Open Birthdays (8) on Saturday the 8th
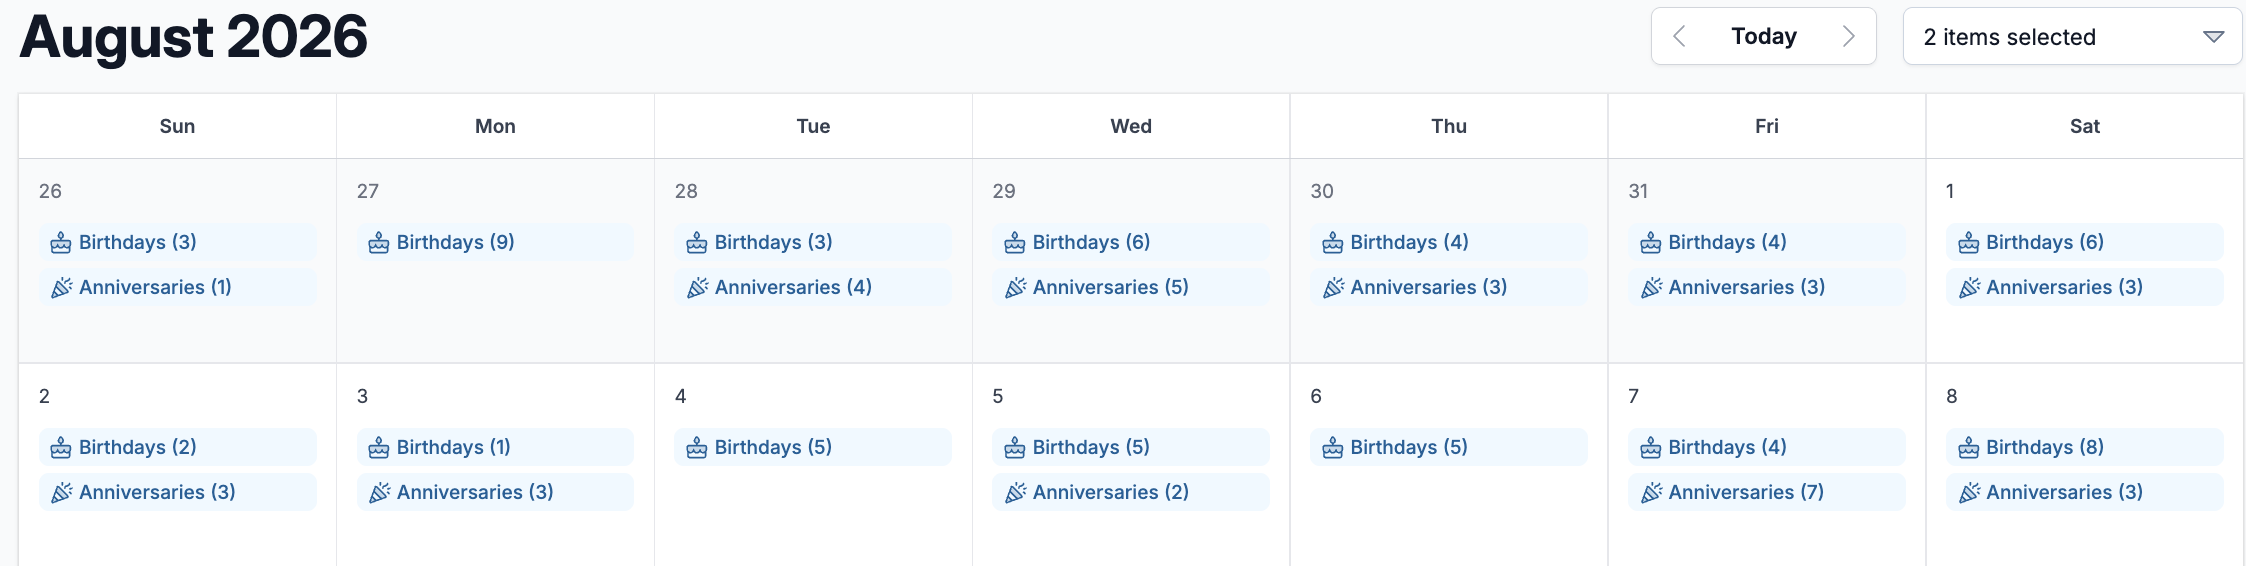2246x566 pixels. pos(2085,447)
